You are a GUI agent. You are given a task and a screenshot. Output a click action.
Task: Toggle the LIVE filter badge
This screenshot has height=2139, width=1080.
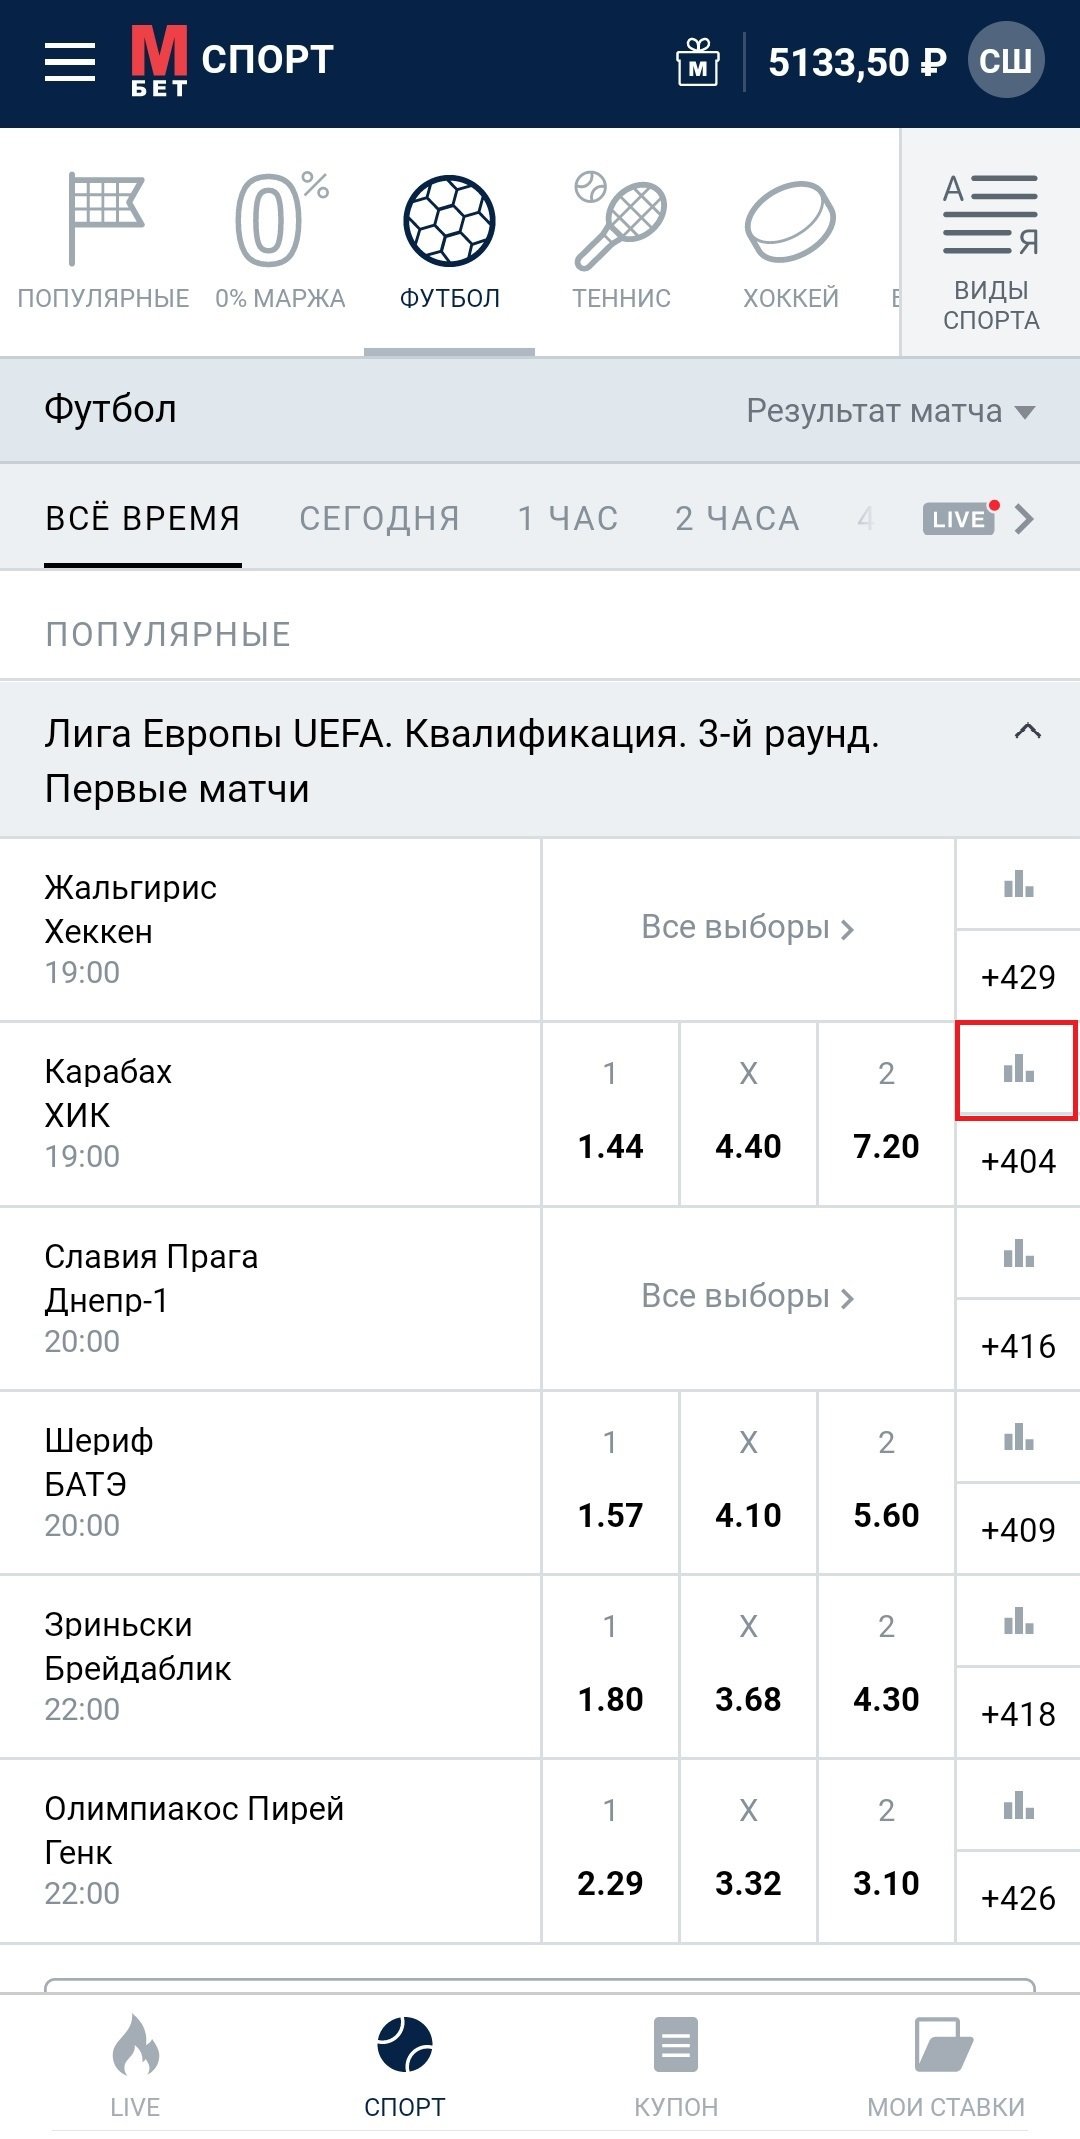[960, 519]
